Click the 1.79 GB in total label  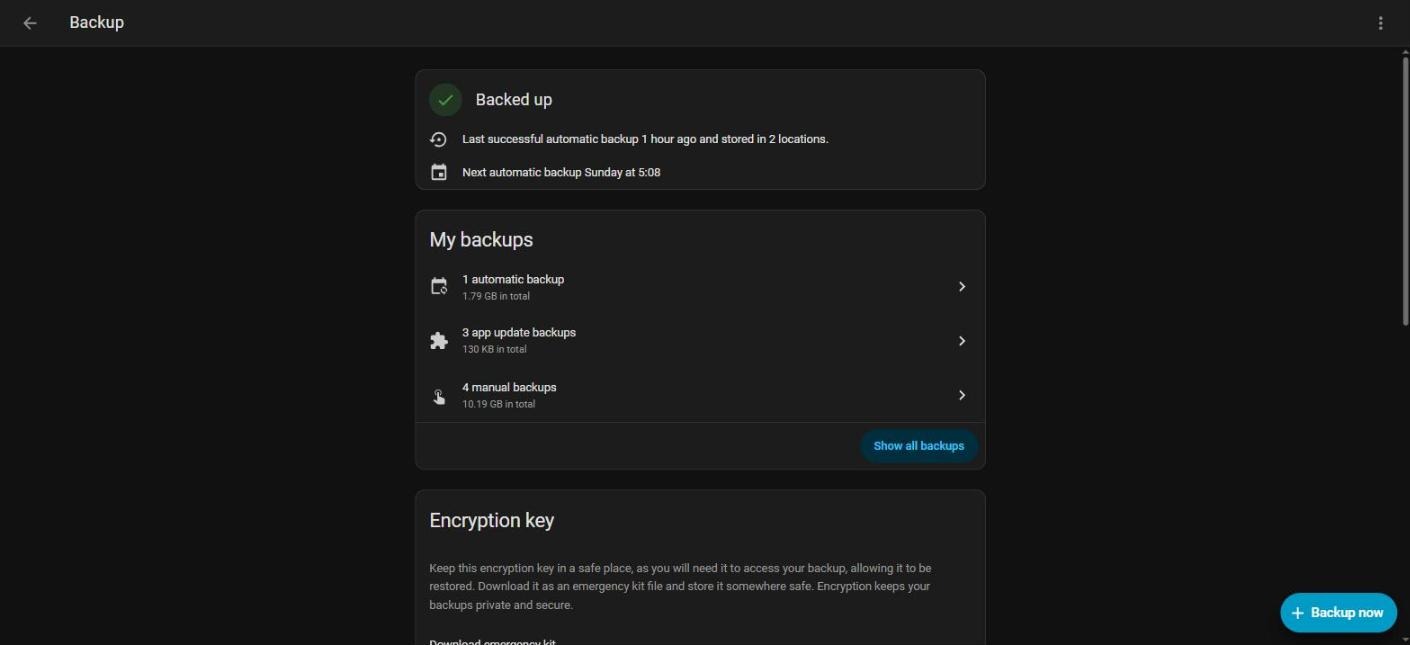point(496,297)
